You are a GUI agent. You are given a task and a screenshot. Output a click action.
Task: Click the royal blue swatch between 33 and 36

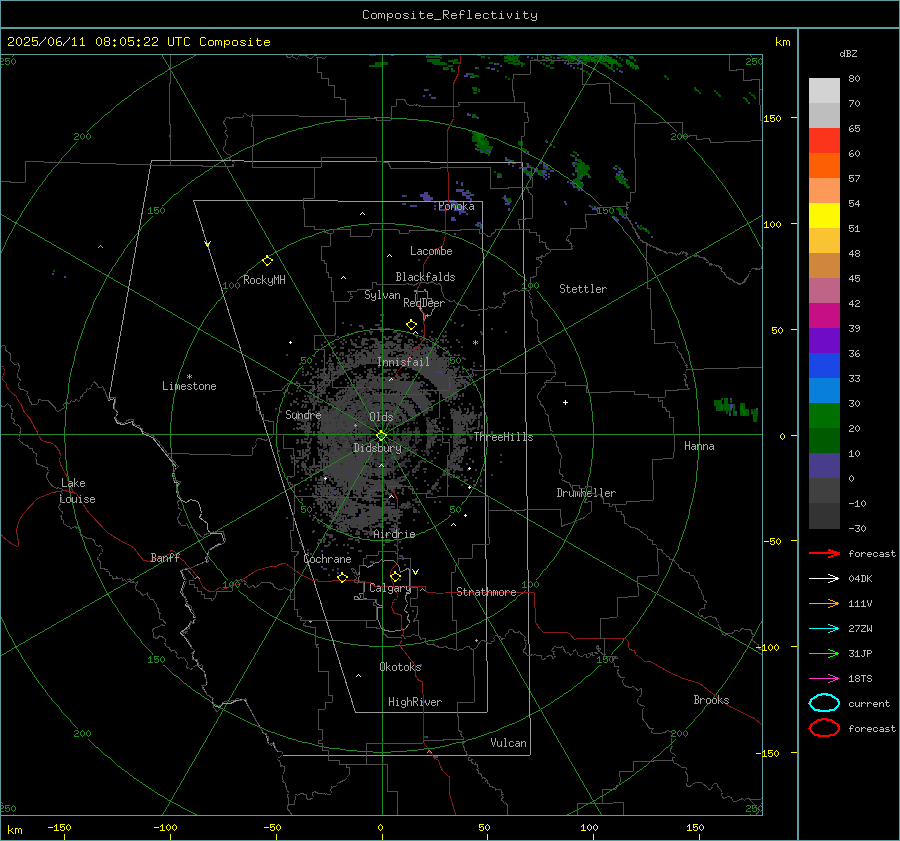pyautogui.click(x=824, y=366)
